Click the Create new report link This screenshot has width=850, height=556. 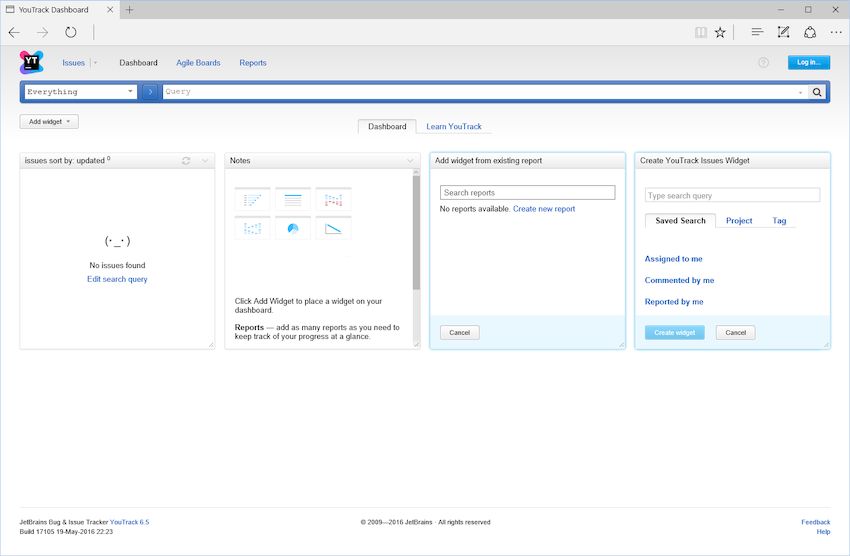(x=544, y=209)
